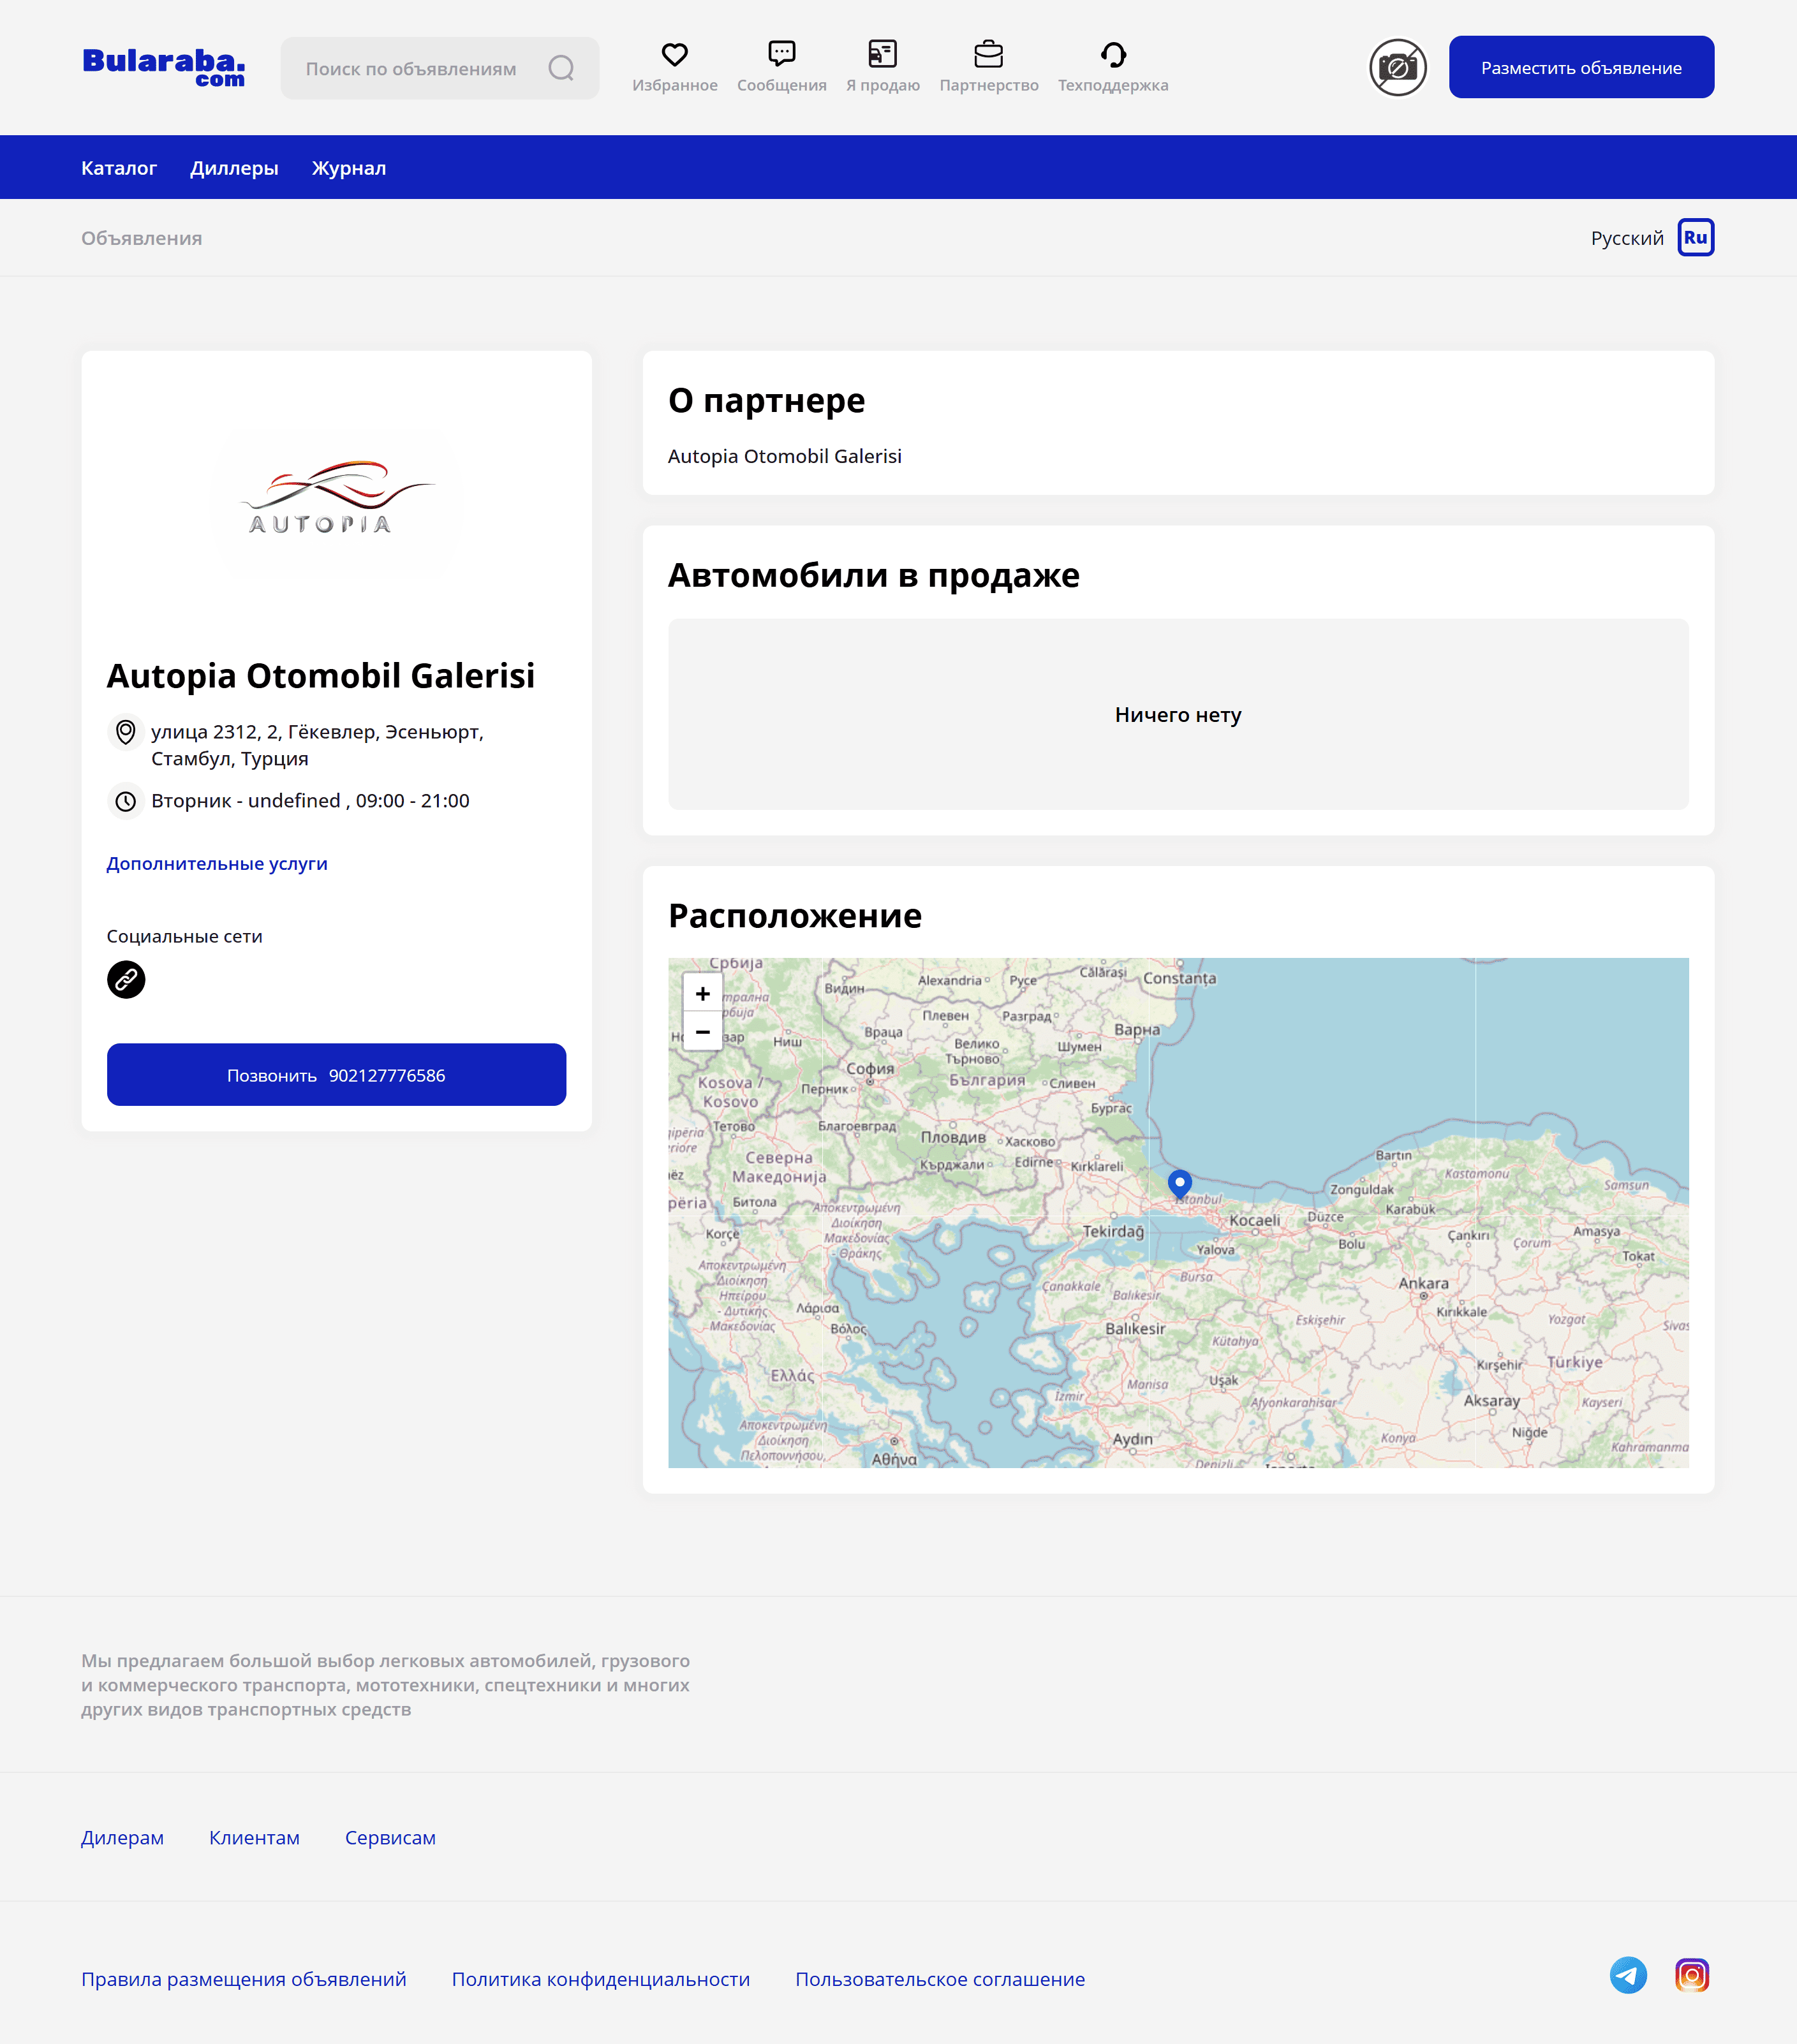Screen dimensions: 1797x2044
Task: Click the search magnifier icon
Action: tap(561, 68)
